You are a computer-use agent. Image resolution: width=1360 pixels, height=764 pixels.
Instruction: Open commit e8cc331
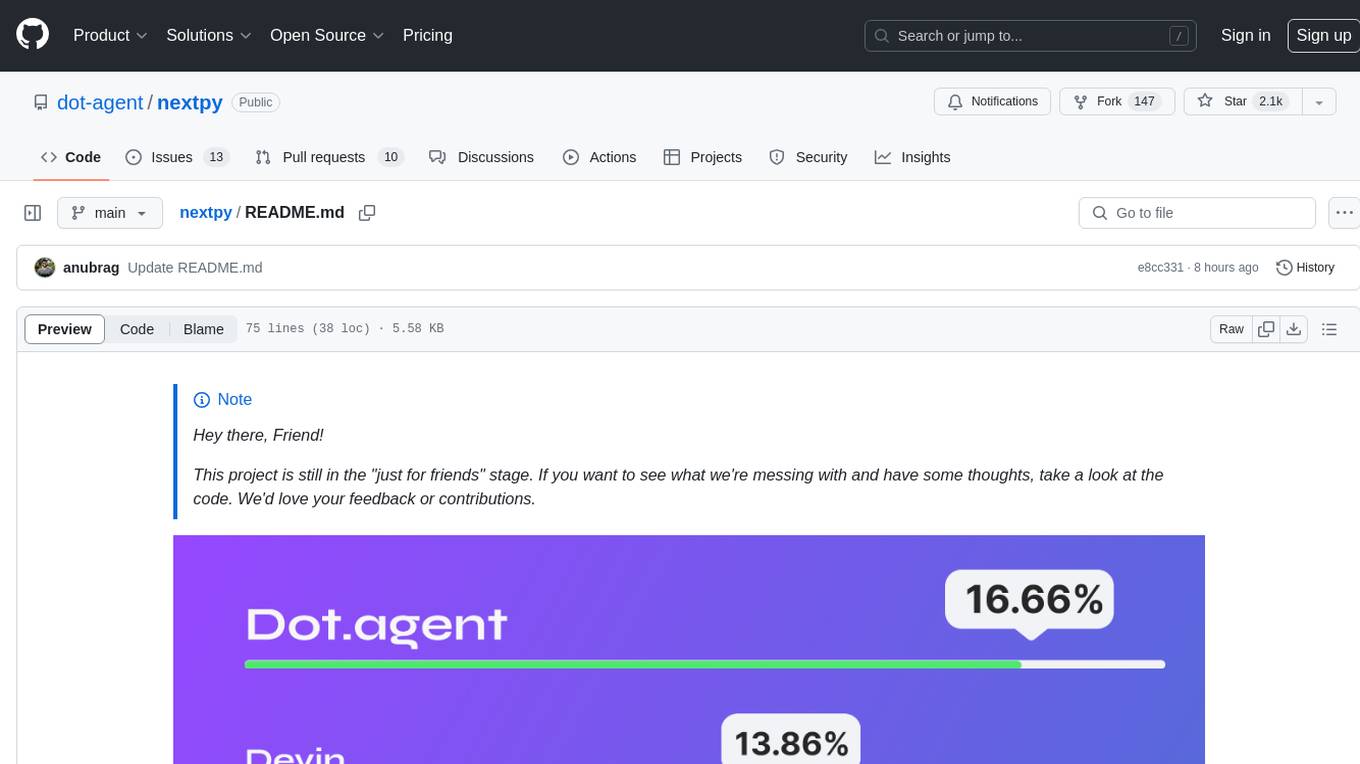1160,268
